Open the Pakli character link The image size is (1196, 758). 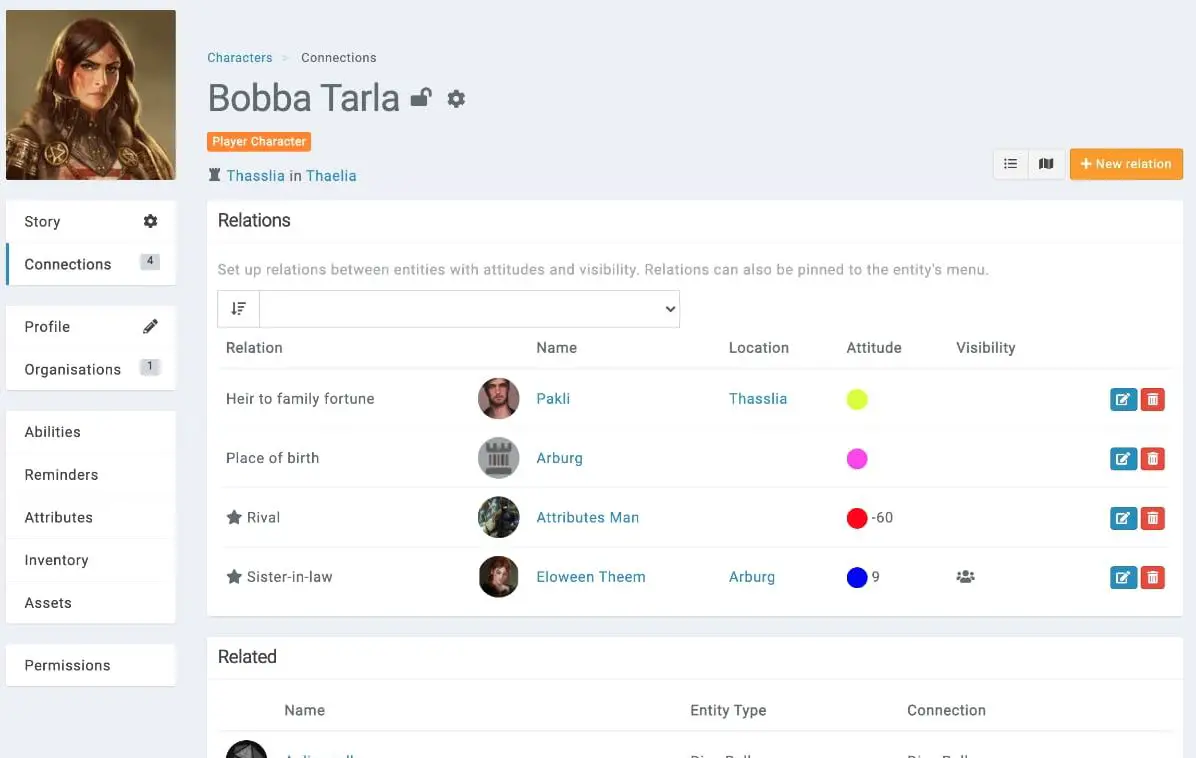(553, 398)
